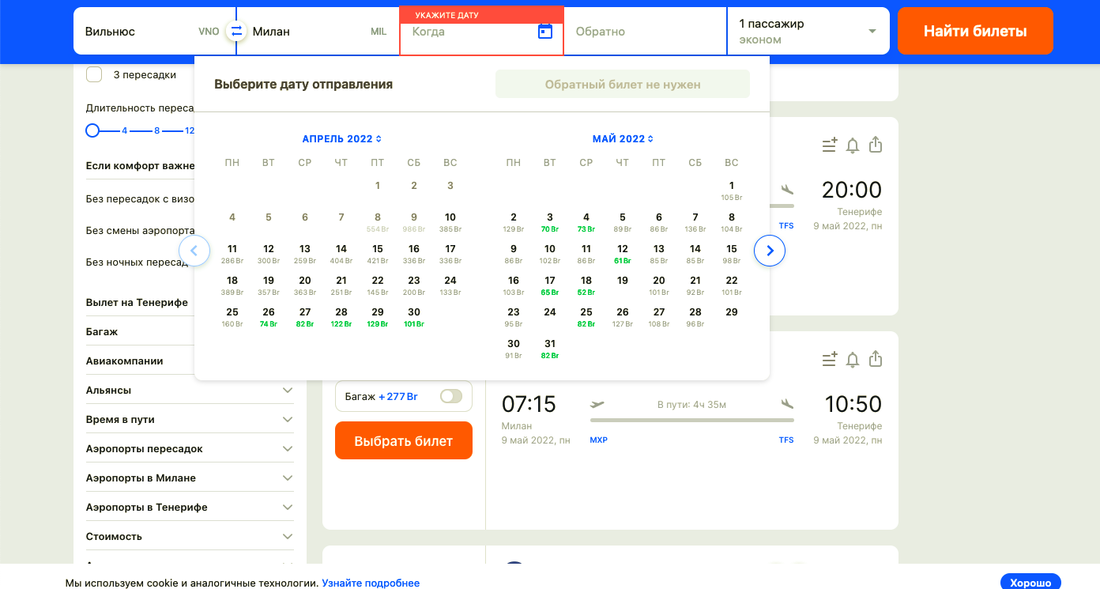Click calendar icon in Когда field
This screenshot has width=1100, height=589.
[x=545, y=31]
